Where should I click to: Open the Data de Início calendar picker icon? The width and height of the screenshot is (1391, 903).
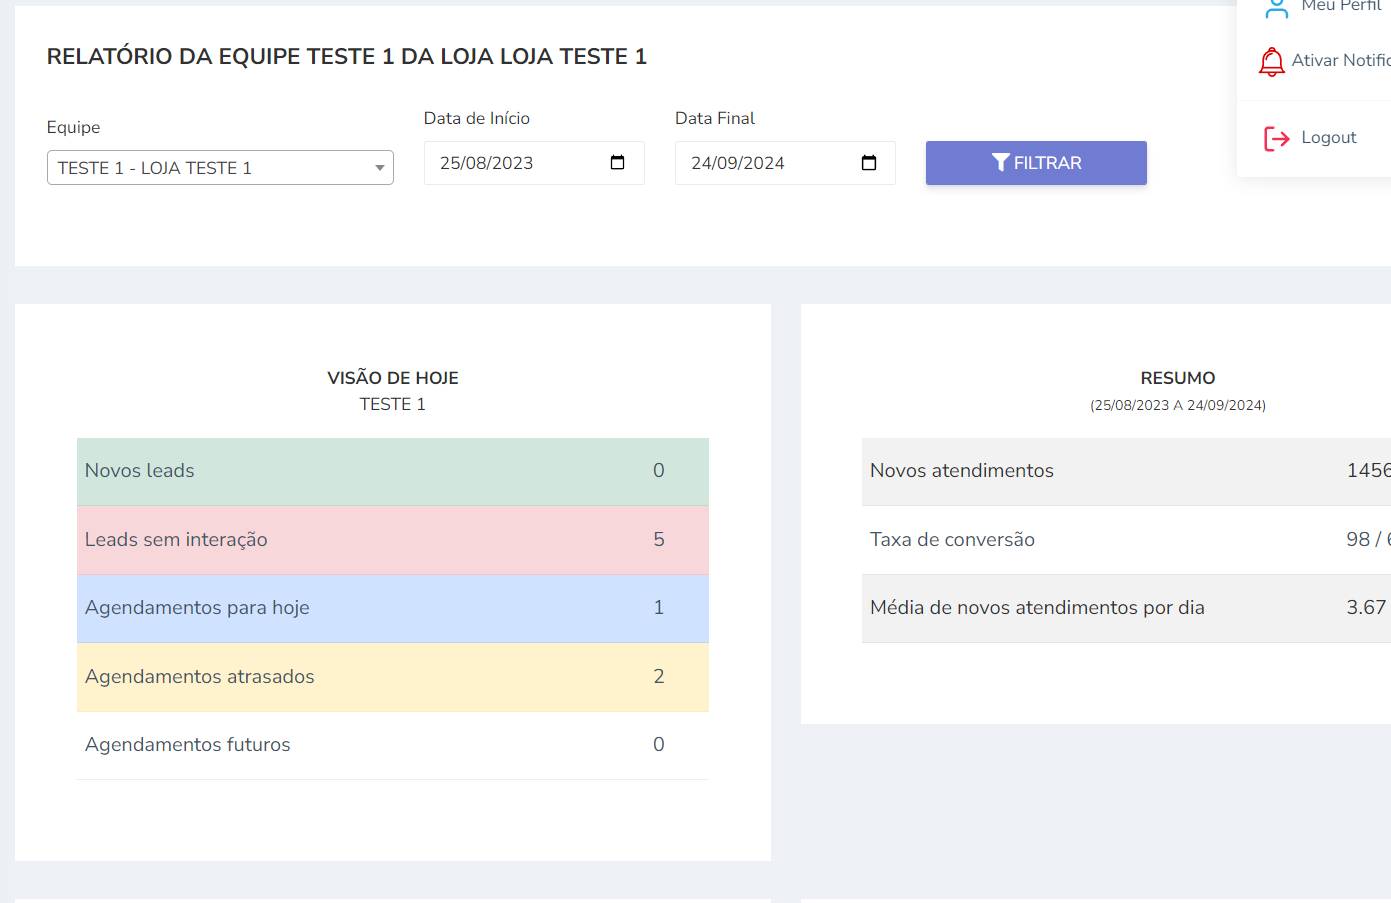617,163
